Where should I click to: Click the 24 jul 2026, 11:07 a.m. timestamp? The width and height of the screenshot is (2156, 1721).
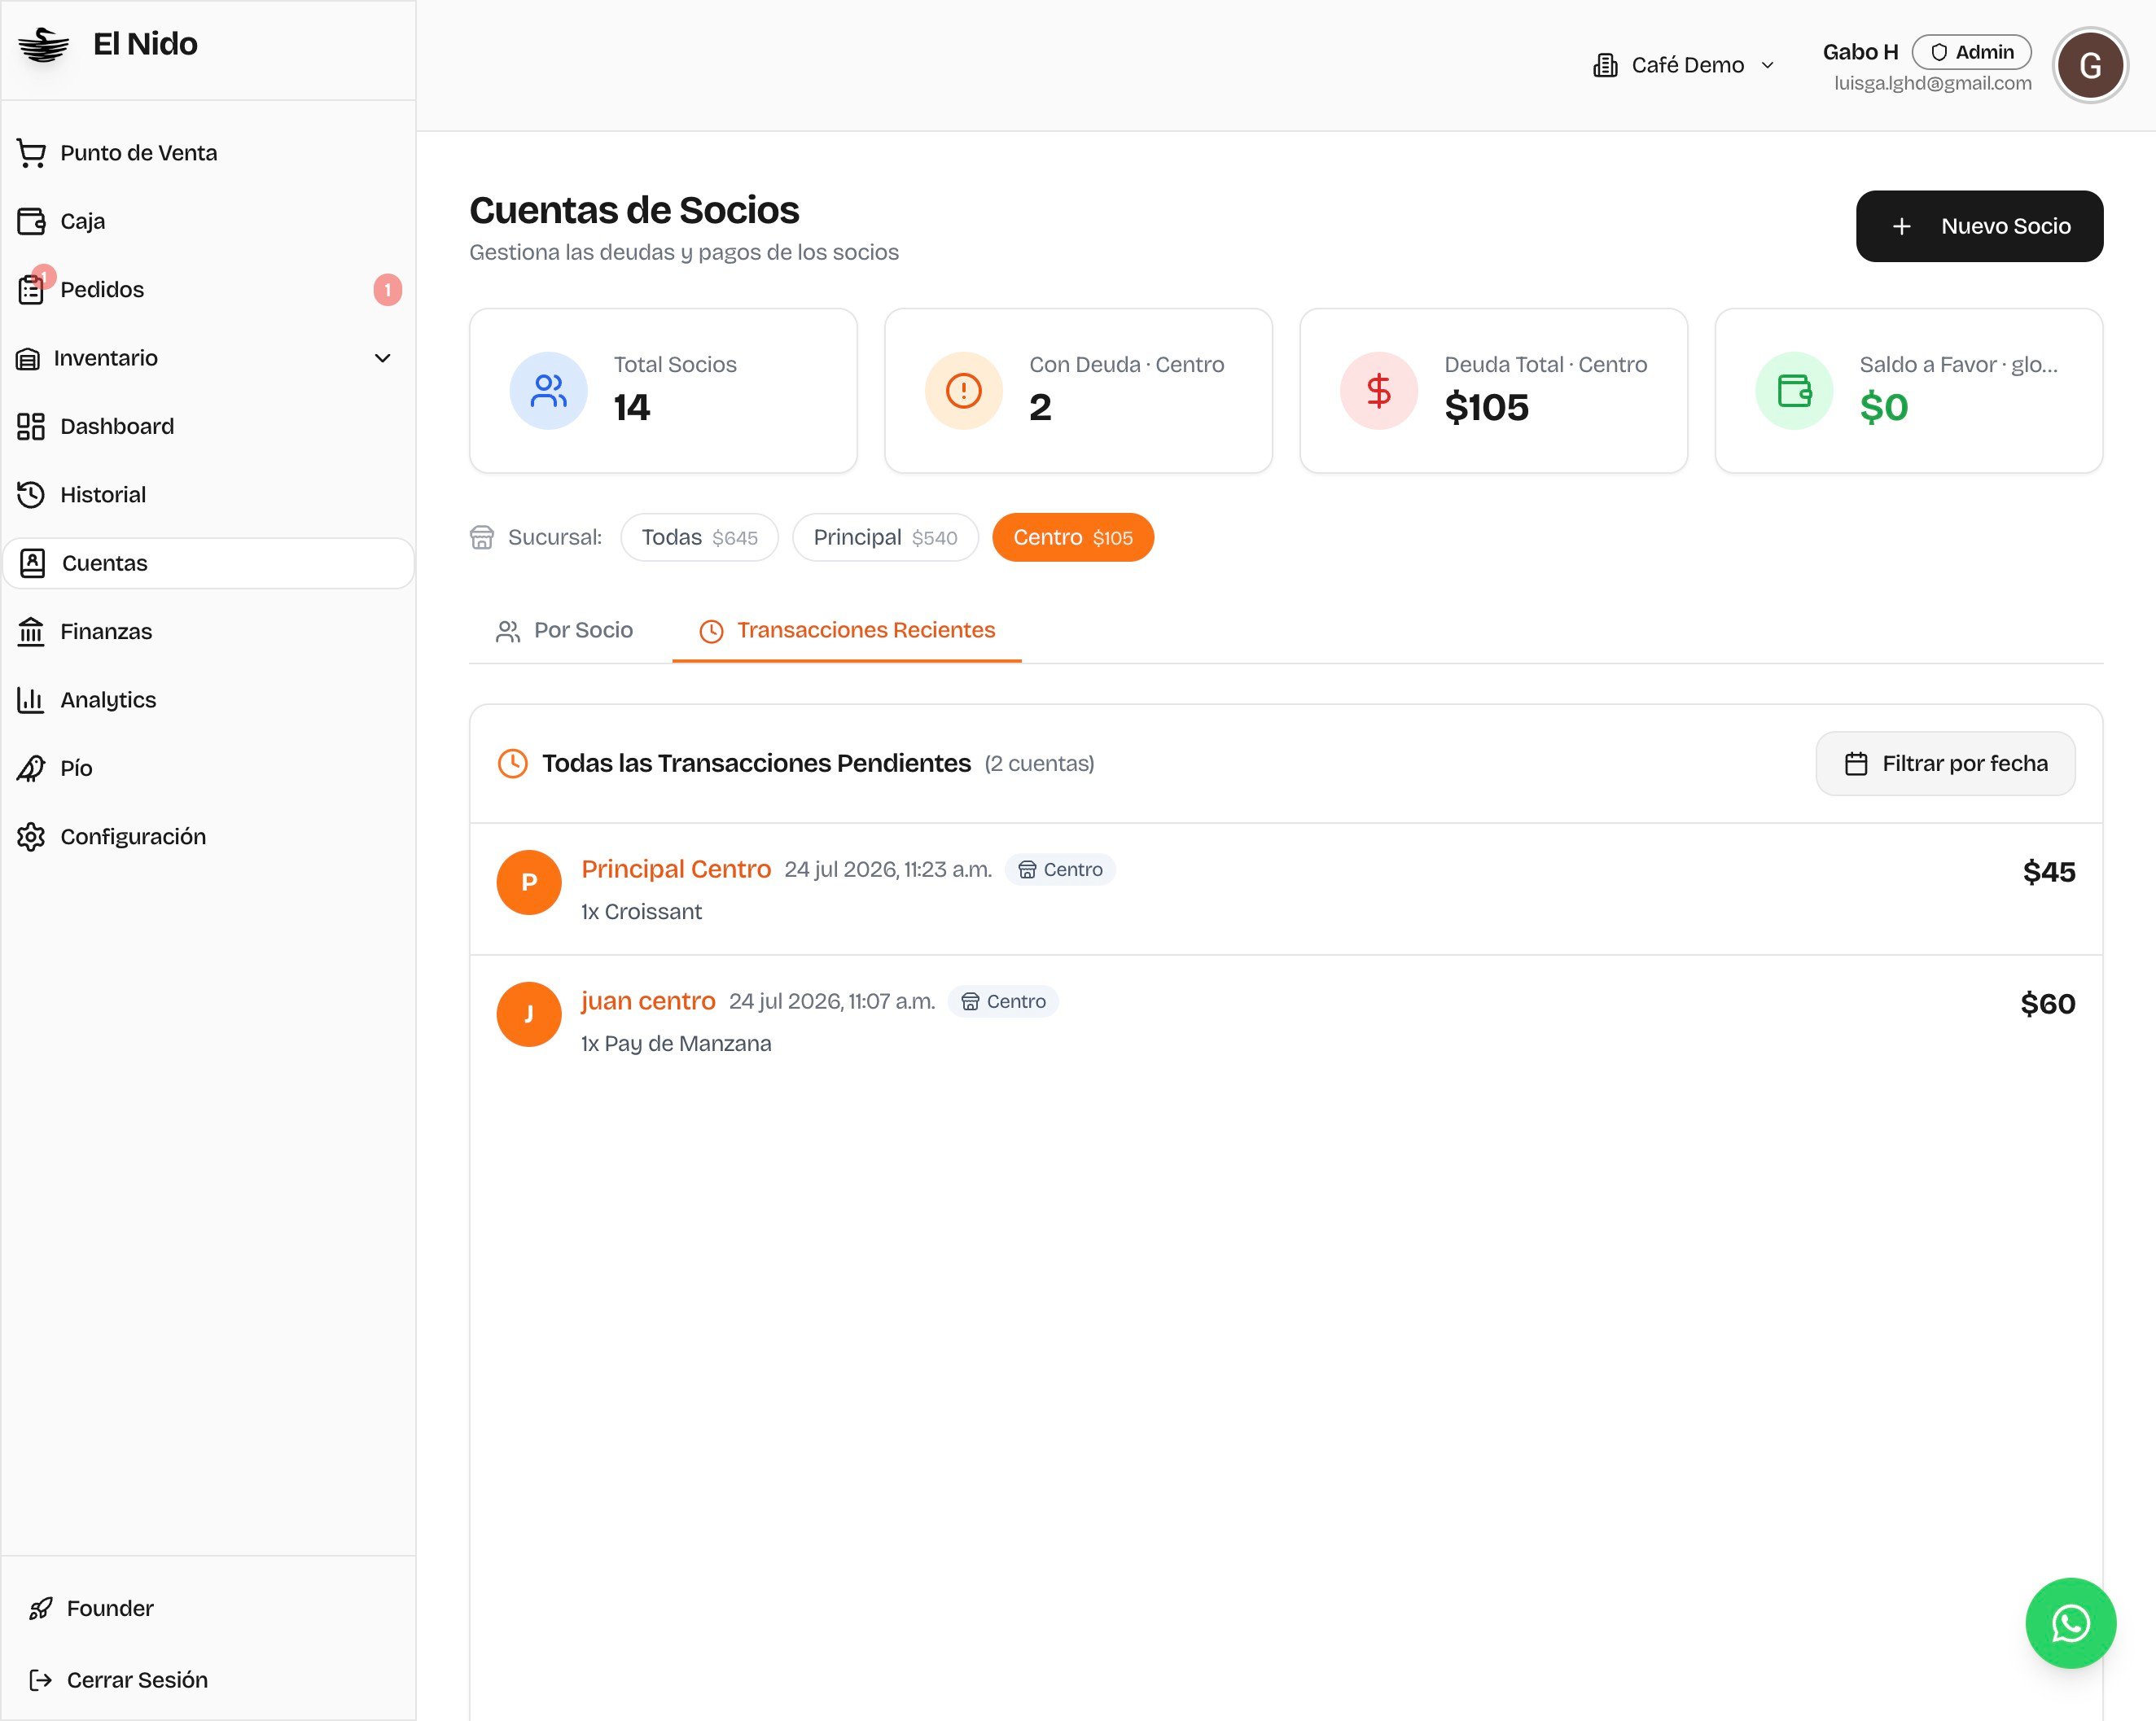pyautogui.click(x=832, y=1002)
